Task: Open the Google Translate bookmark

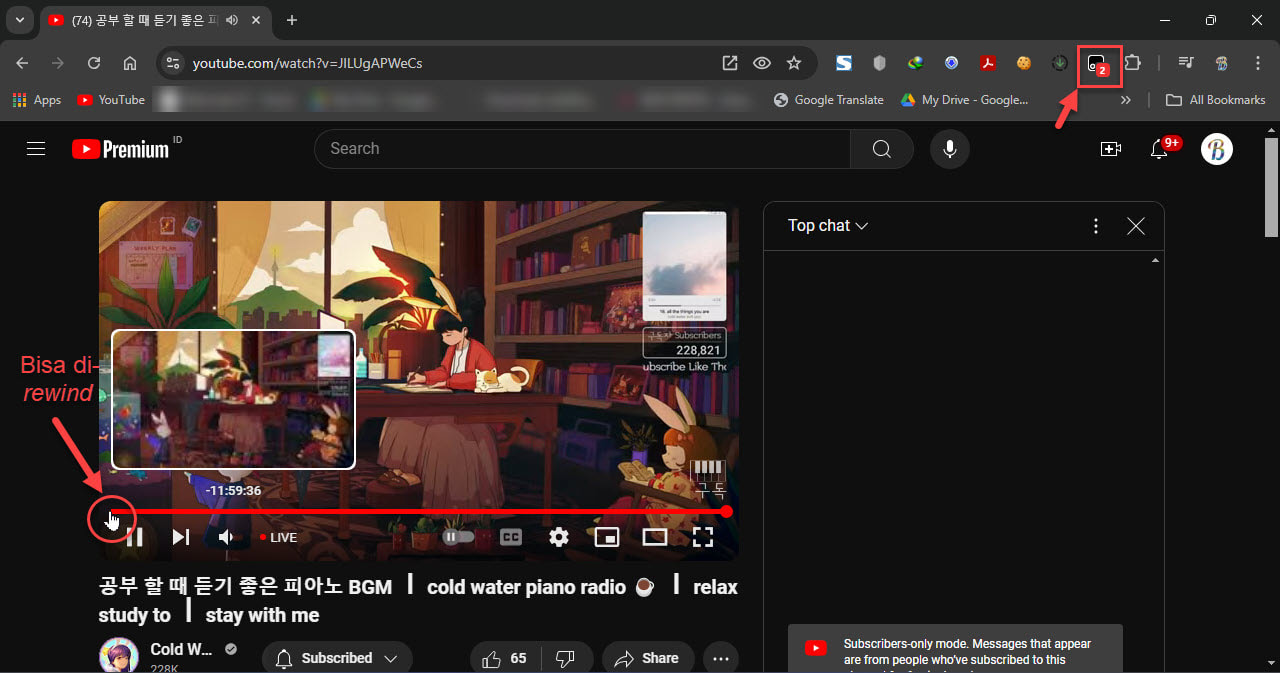Action: coord(829,100)
